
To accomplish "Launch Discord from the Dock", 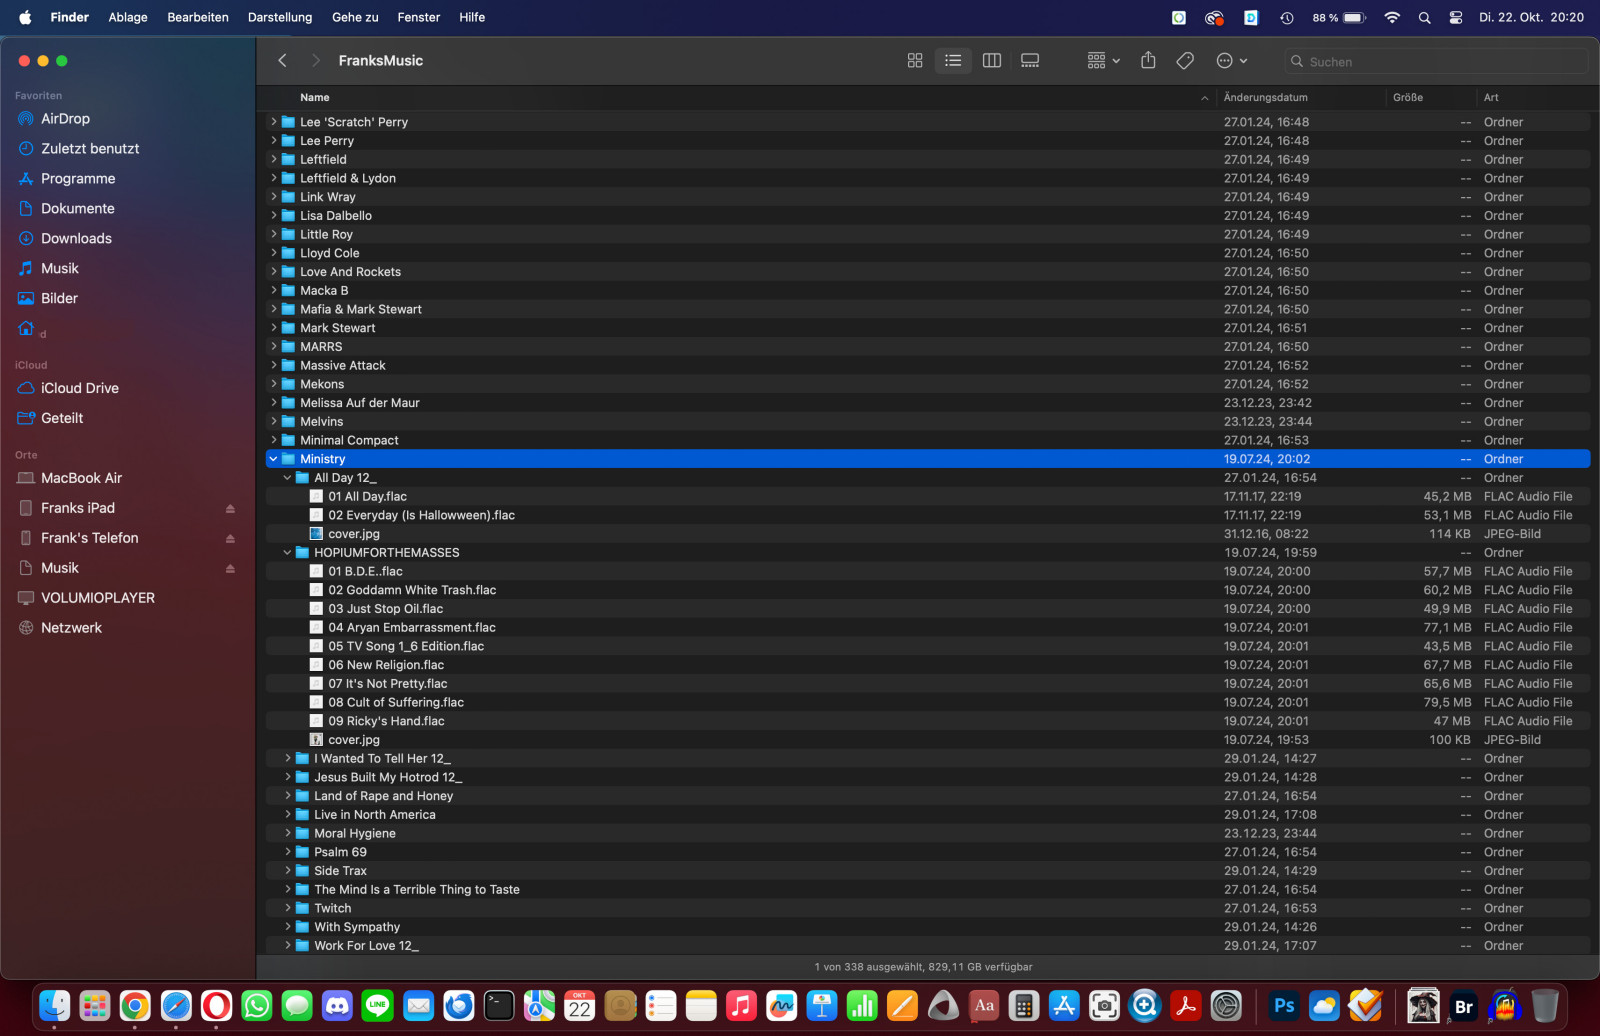I will click(x=337, y=1006).
